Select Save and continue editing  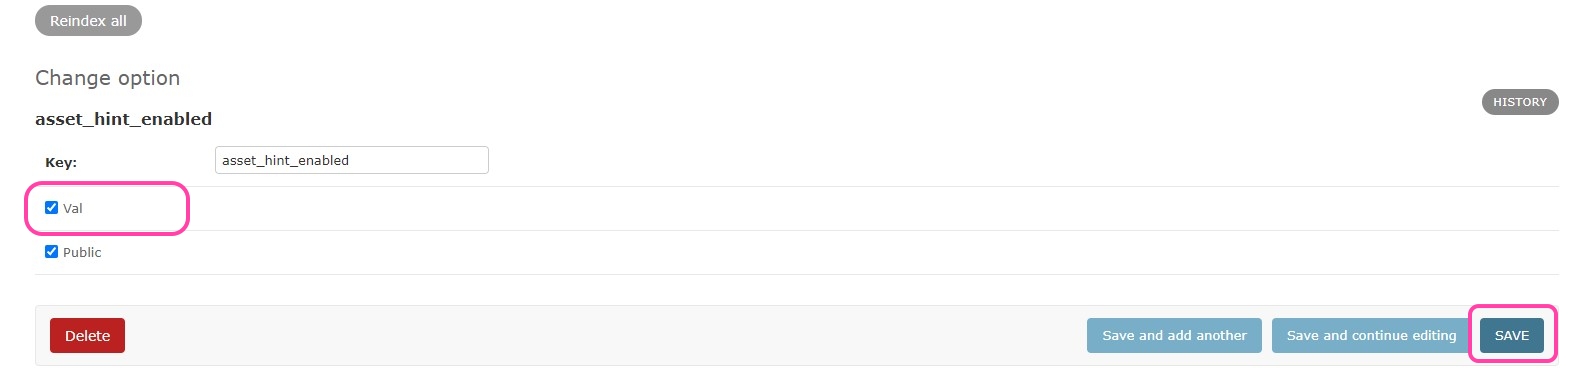[1371, 336]
